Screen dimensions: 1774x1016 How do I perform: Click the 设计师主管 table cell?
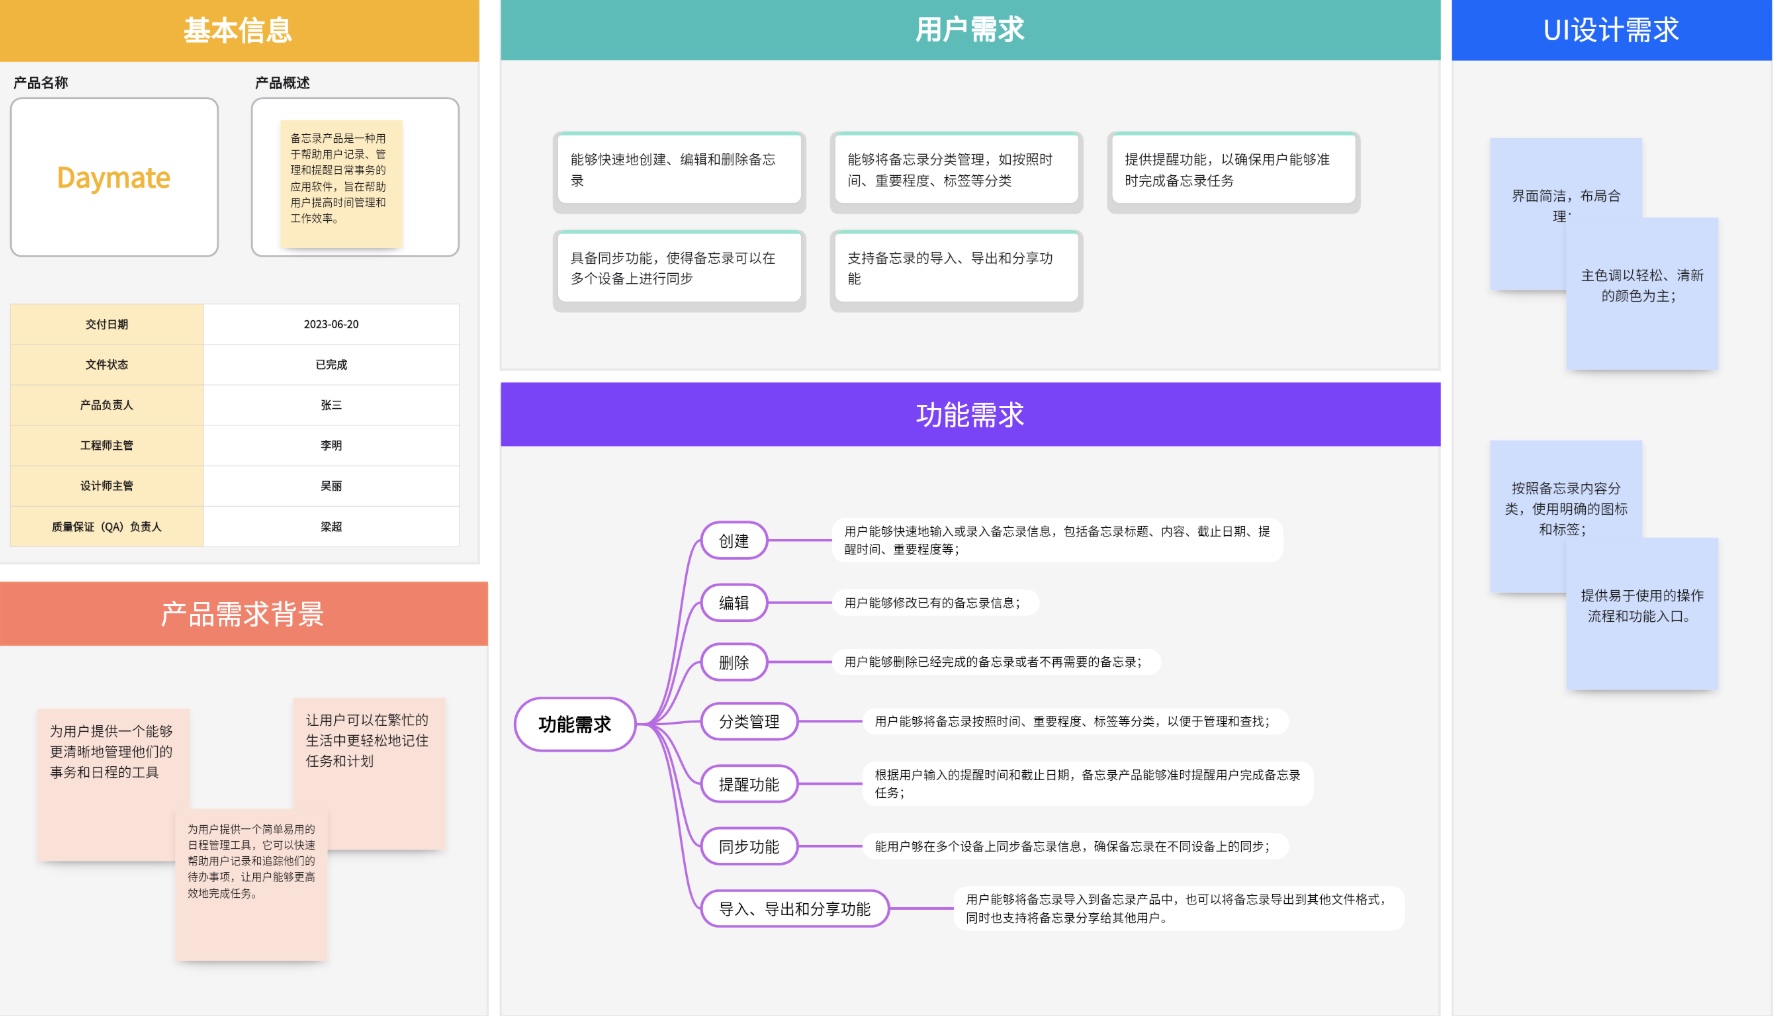[x=107, y=486]
